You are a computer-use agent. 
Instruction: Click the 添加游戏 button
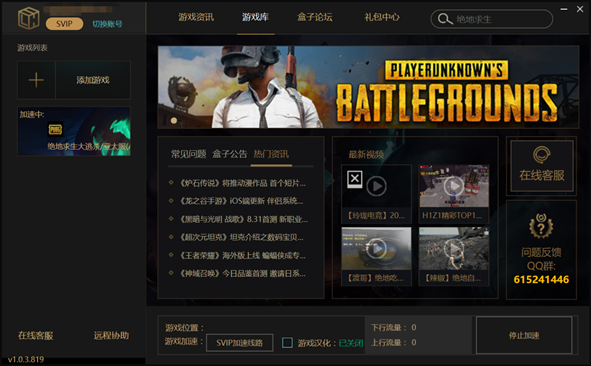pos(93,80)
